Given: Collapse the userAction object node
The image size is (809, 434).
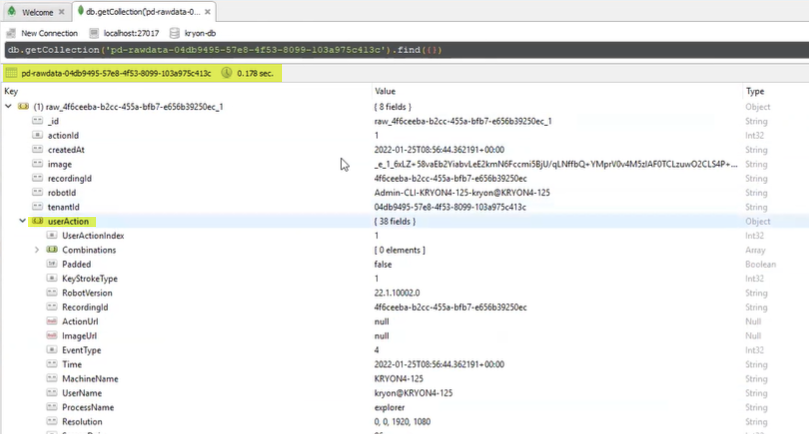Looking at the screenshot, I should point(23,221).
